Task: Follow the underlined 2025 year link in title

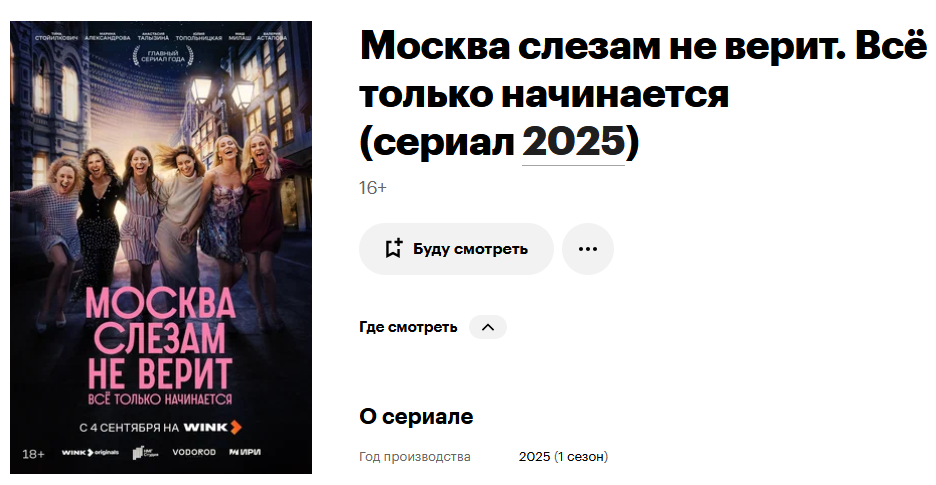Action: (573, 143)
